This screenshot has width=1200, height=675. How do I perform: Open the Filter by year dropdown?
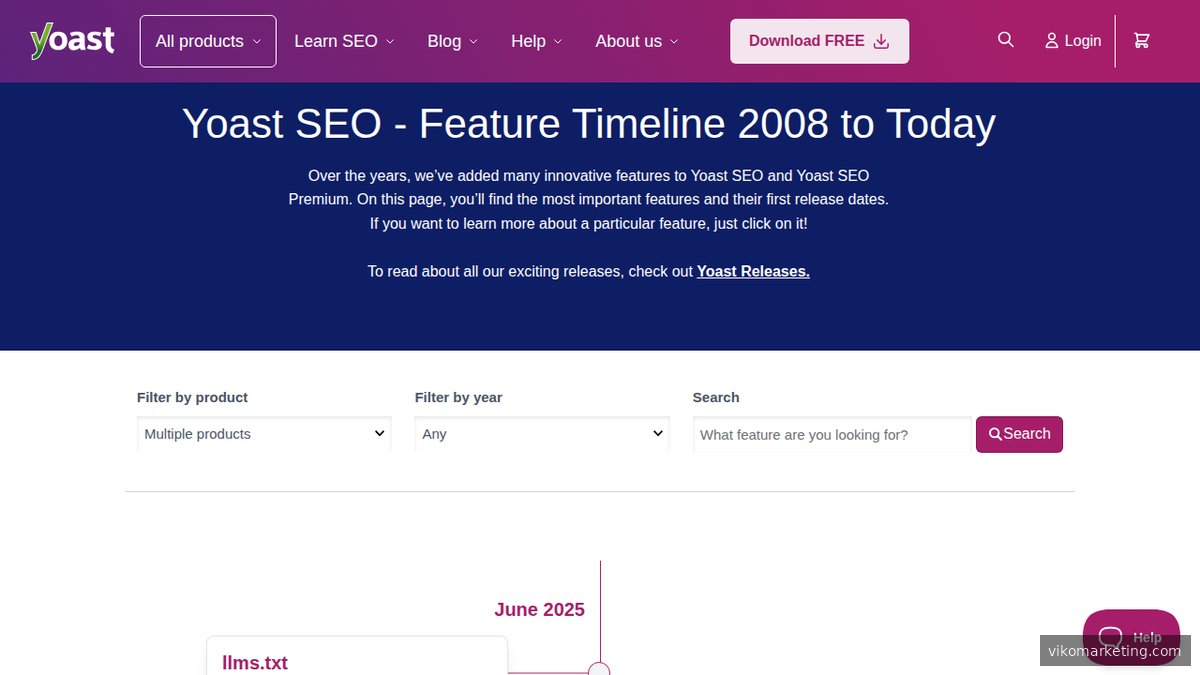pyautogui.click(x=541, y=433)
